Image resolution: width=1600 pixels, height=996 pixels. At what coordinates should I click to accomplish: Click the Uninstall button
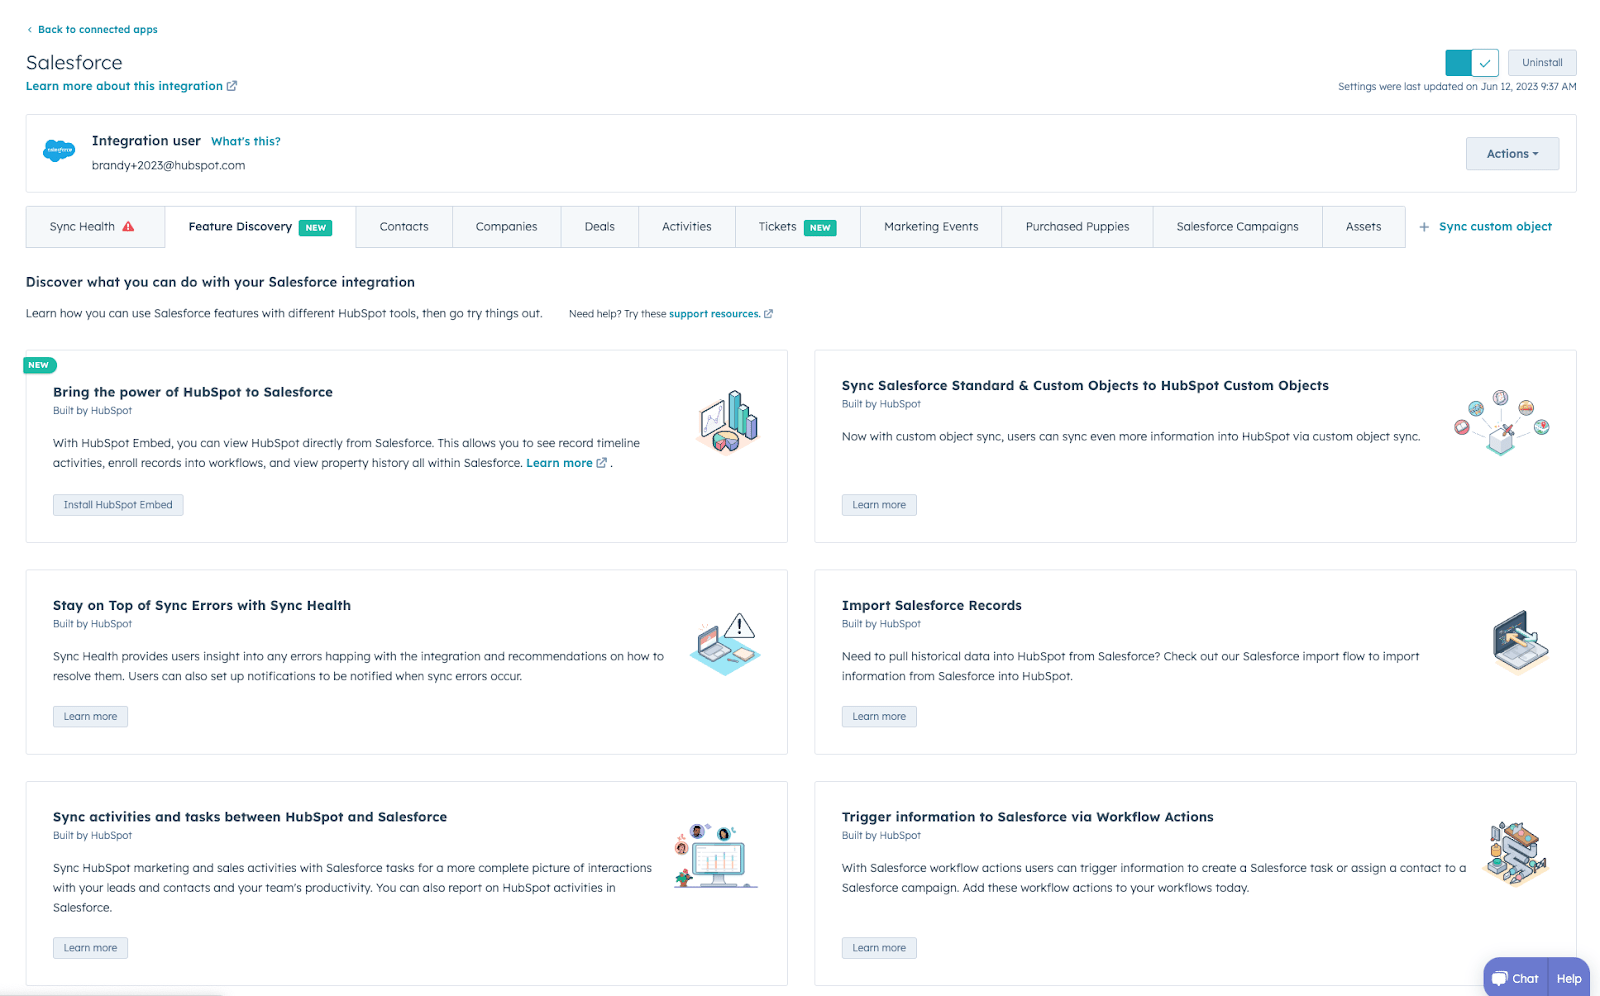pos(1541,62)
